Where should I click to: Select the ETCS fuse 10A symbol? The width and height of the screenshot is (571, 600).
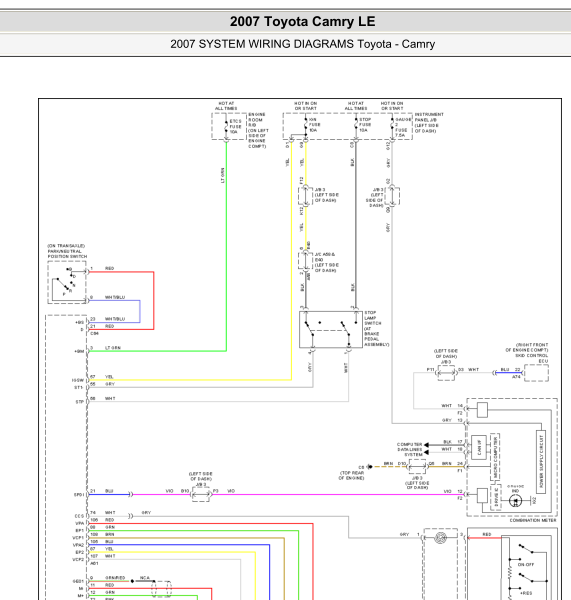[226, 127]
